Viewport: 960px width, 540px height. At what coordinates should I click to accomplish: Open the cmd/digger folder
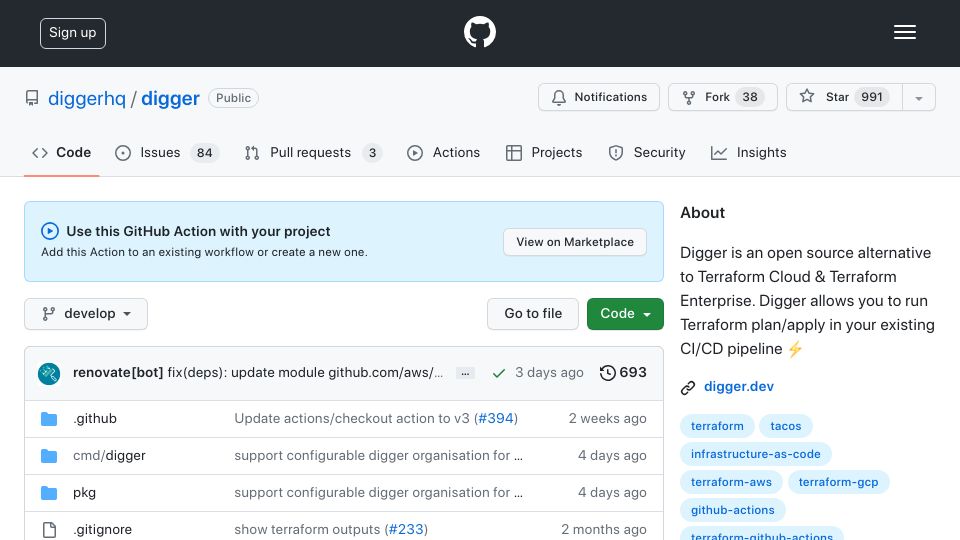click(x=109, y=456)
